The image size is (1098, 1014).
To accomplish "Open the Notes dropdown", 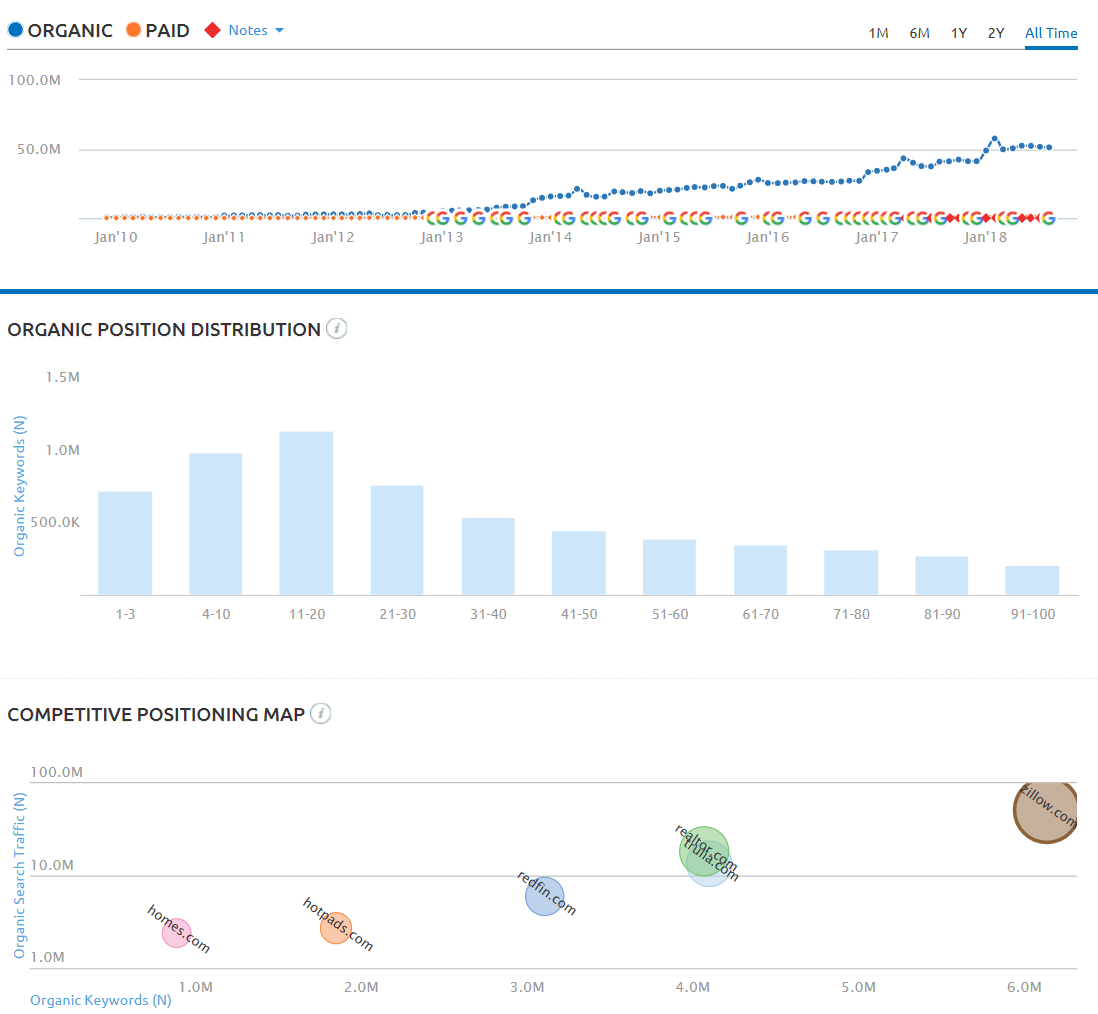I will pos(256,30).
